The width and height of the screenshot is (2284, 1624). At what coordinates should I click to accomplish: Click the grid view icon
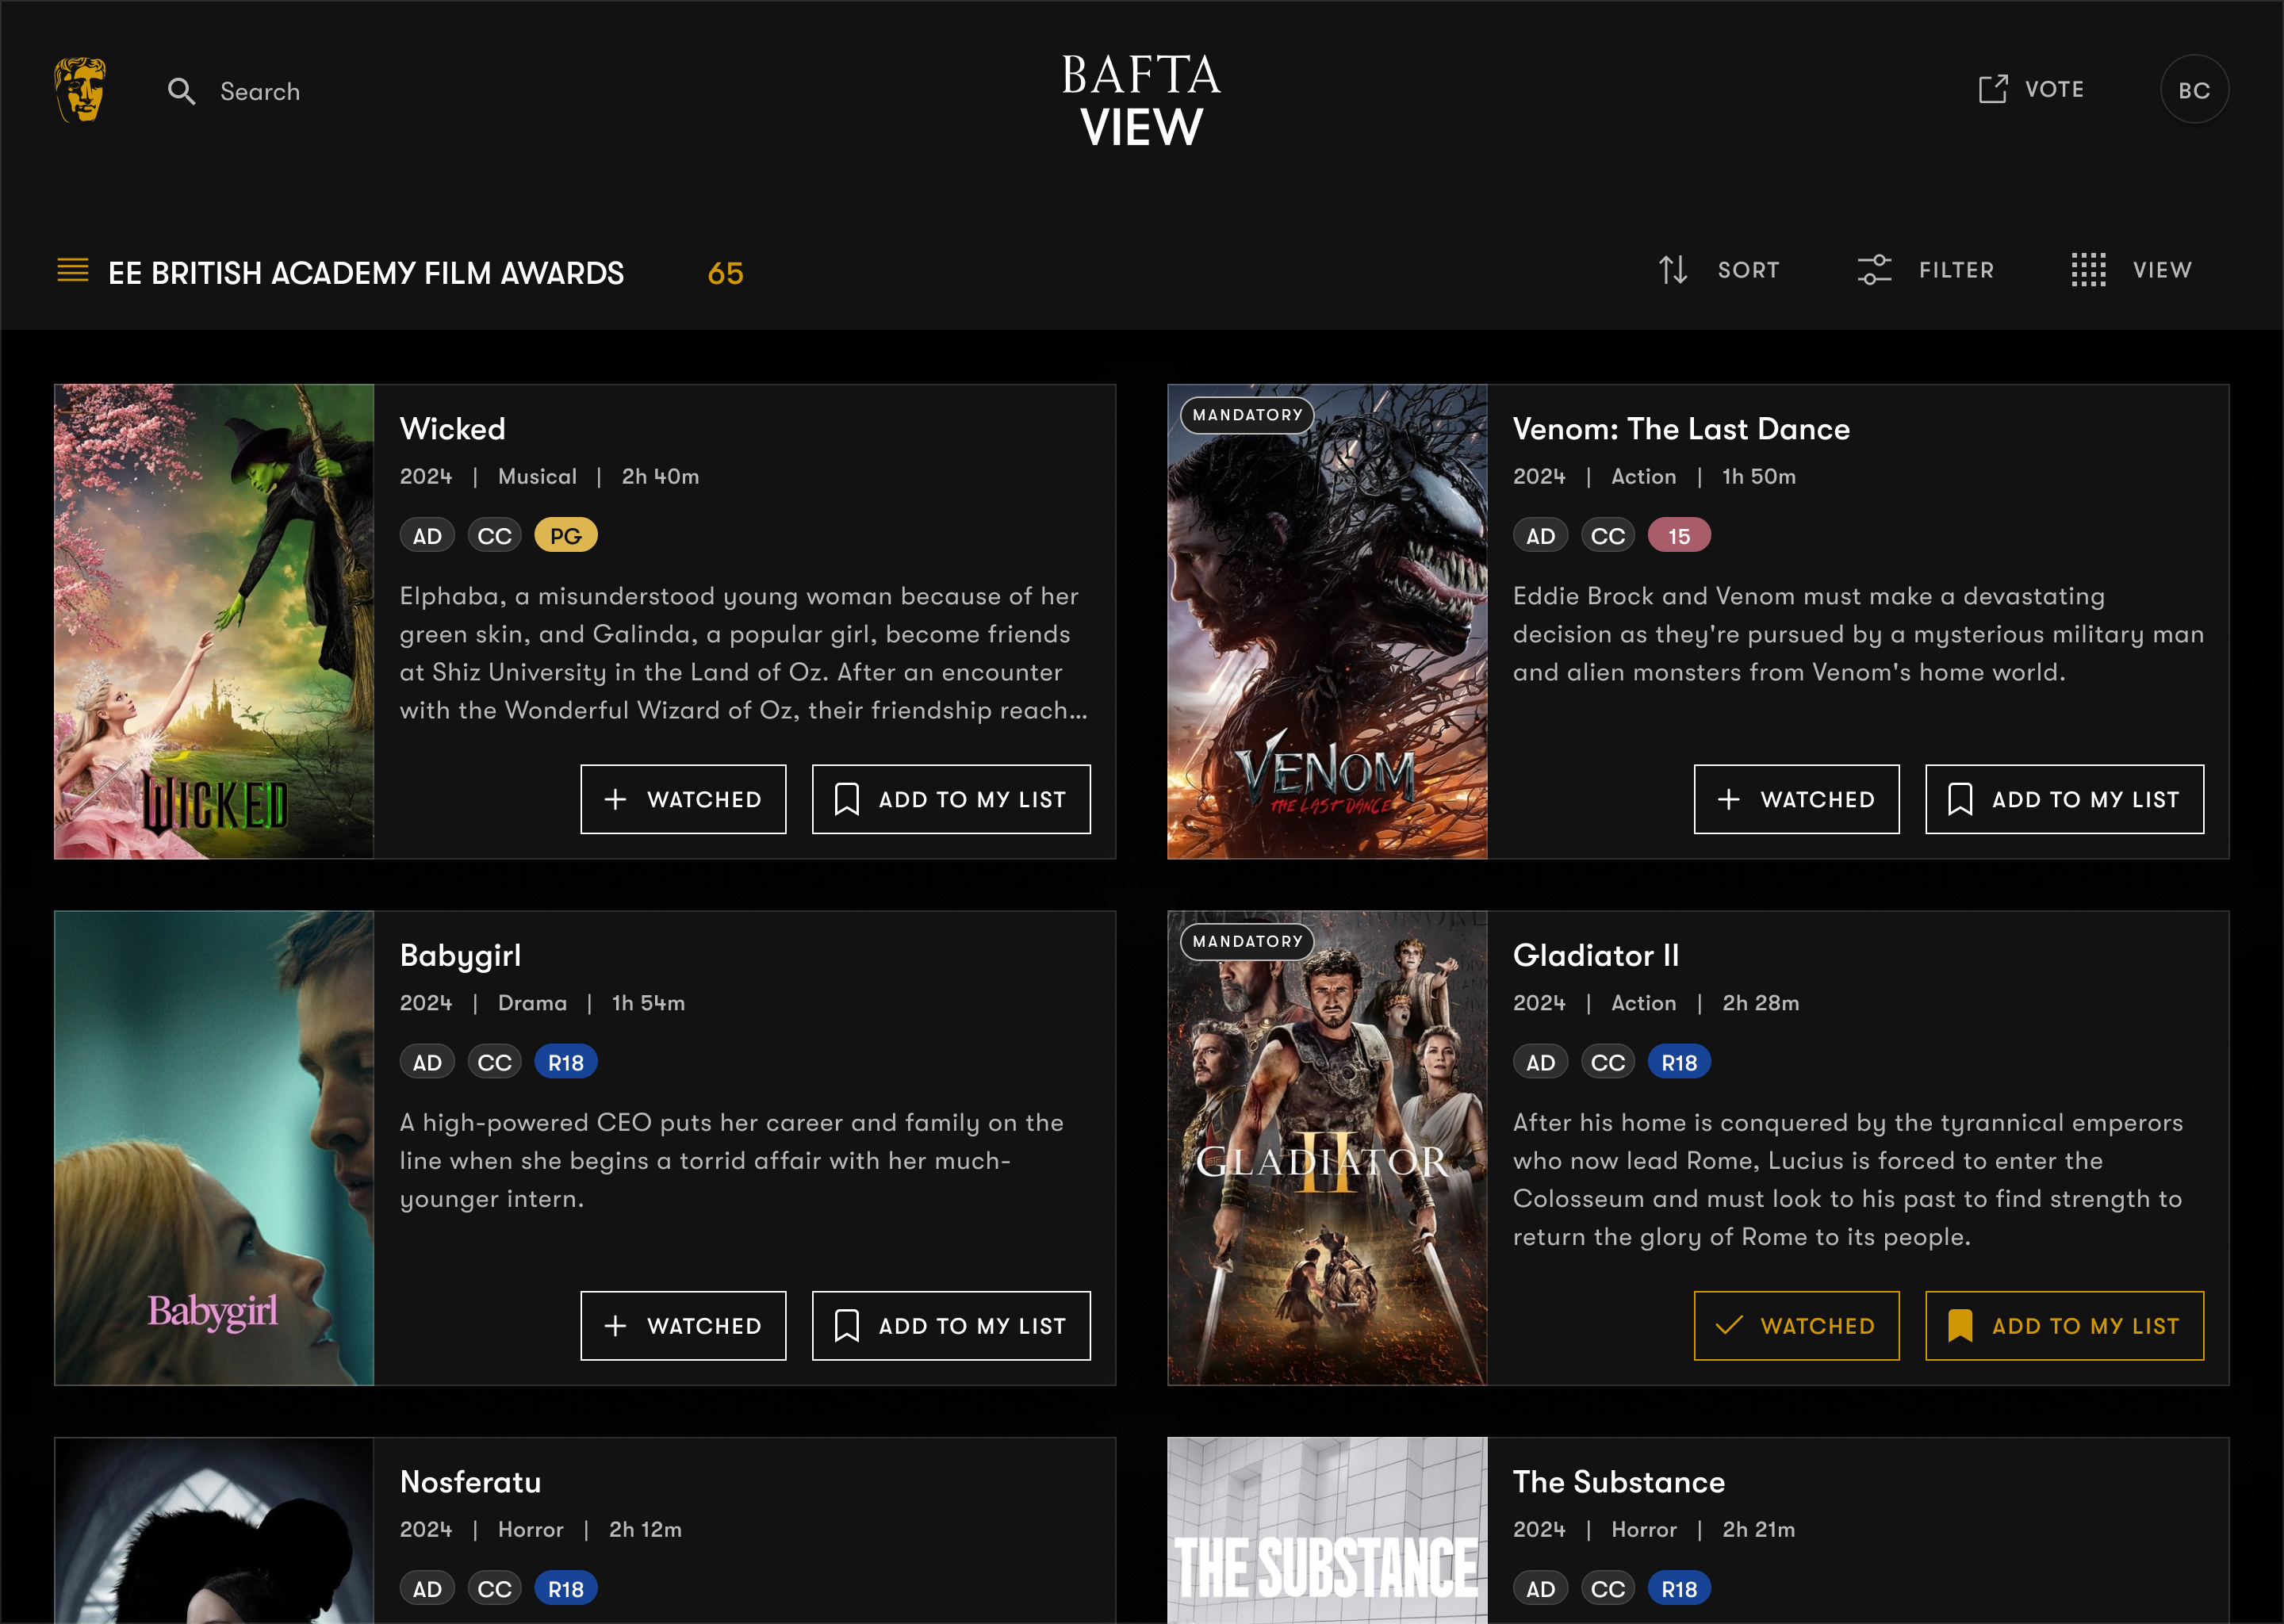pos(2088,270)
